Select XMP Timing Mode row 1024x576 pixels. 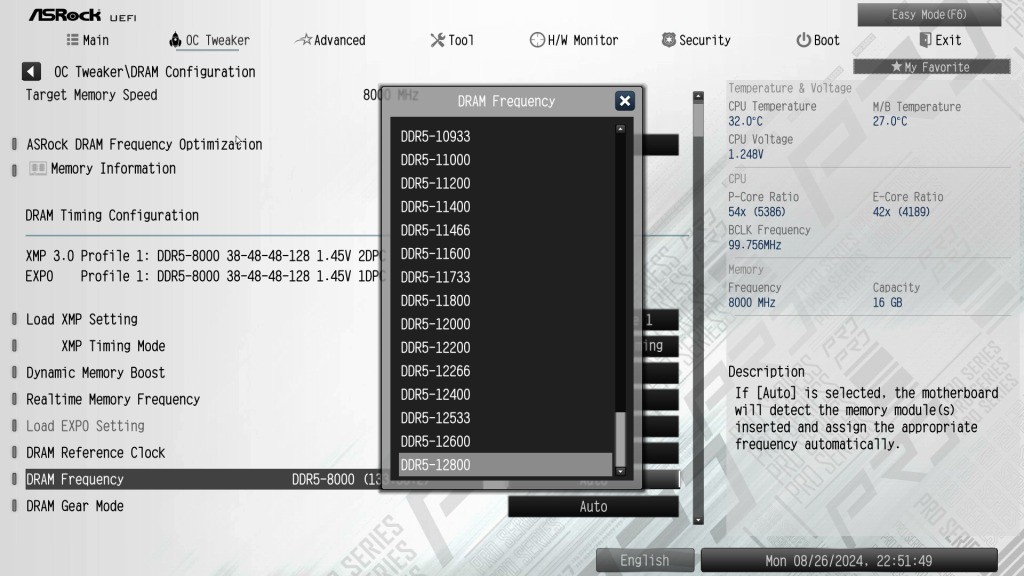click(113, 345)
